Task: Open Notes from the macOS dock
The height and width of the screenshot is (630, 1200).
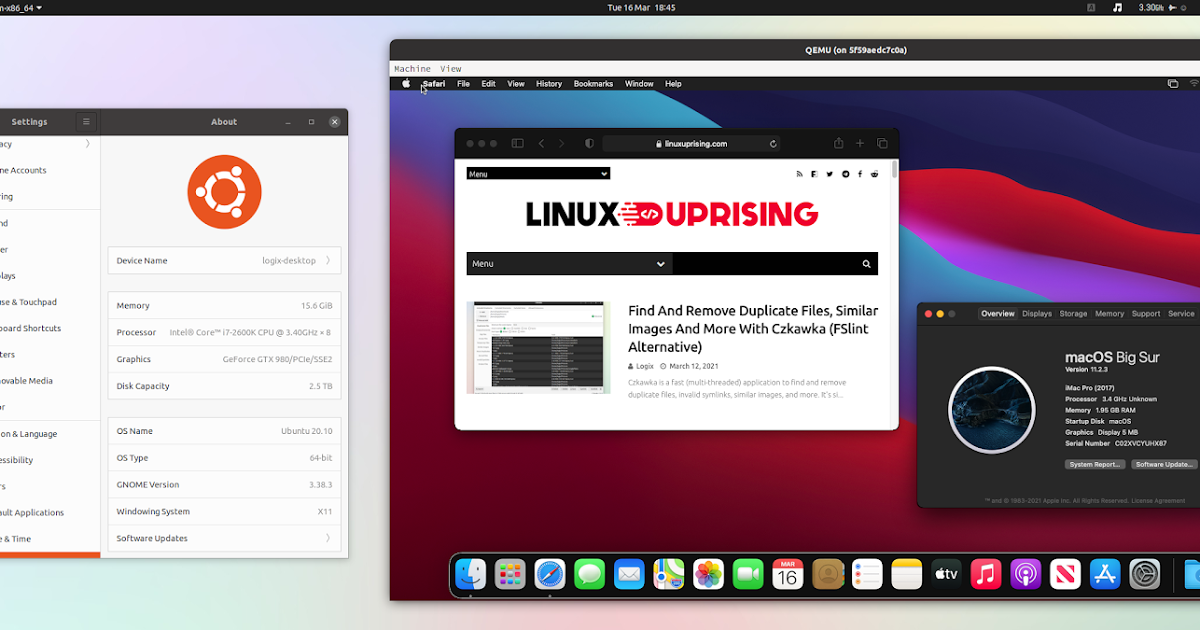Action: (x=906, y=574)
